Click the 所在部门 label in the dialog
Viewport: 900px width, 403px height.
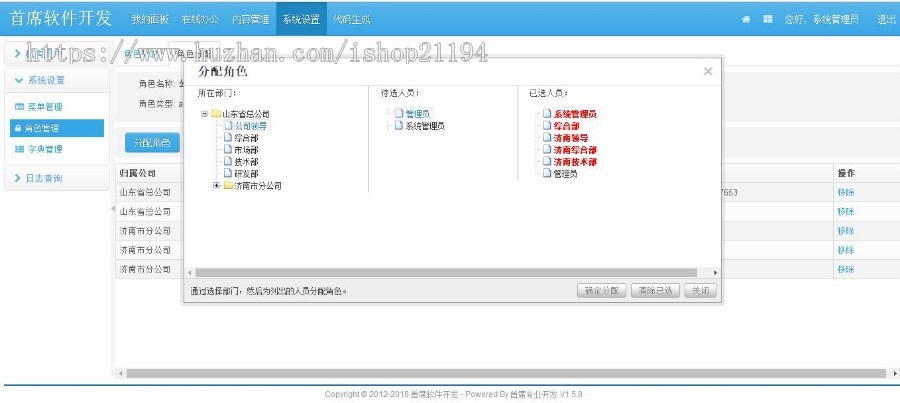tap(217, 92)
